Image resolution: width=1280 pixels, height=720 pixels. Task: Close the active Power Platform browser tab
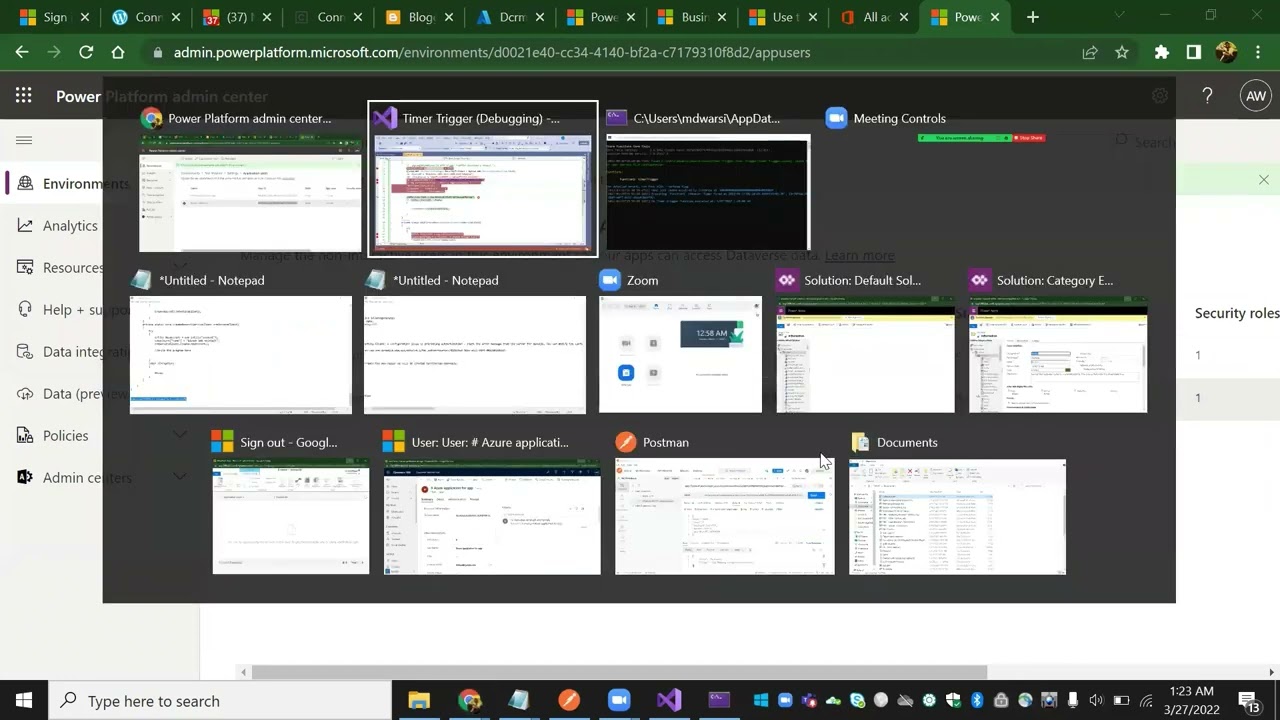click(x=994, y=17)
